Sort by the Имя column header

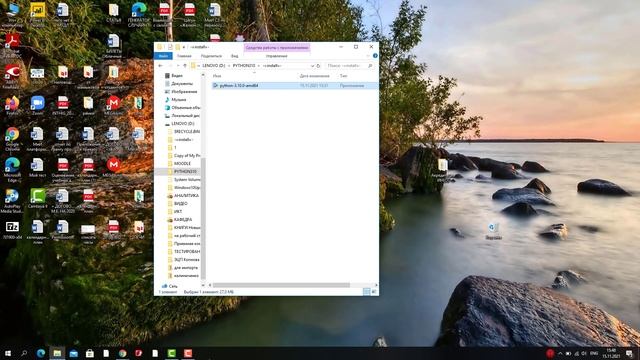[217, 76]
